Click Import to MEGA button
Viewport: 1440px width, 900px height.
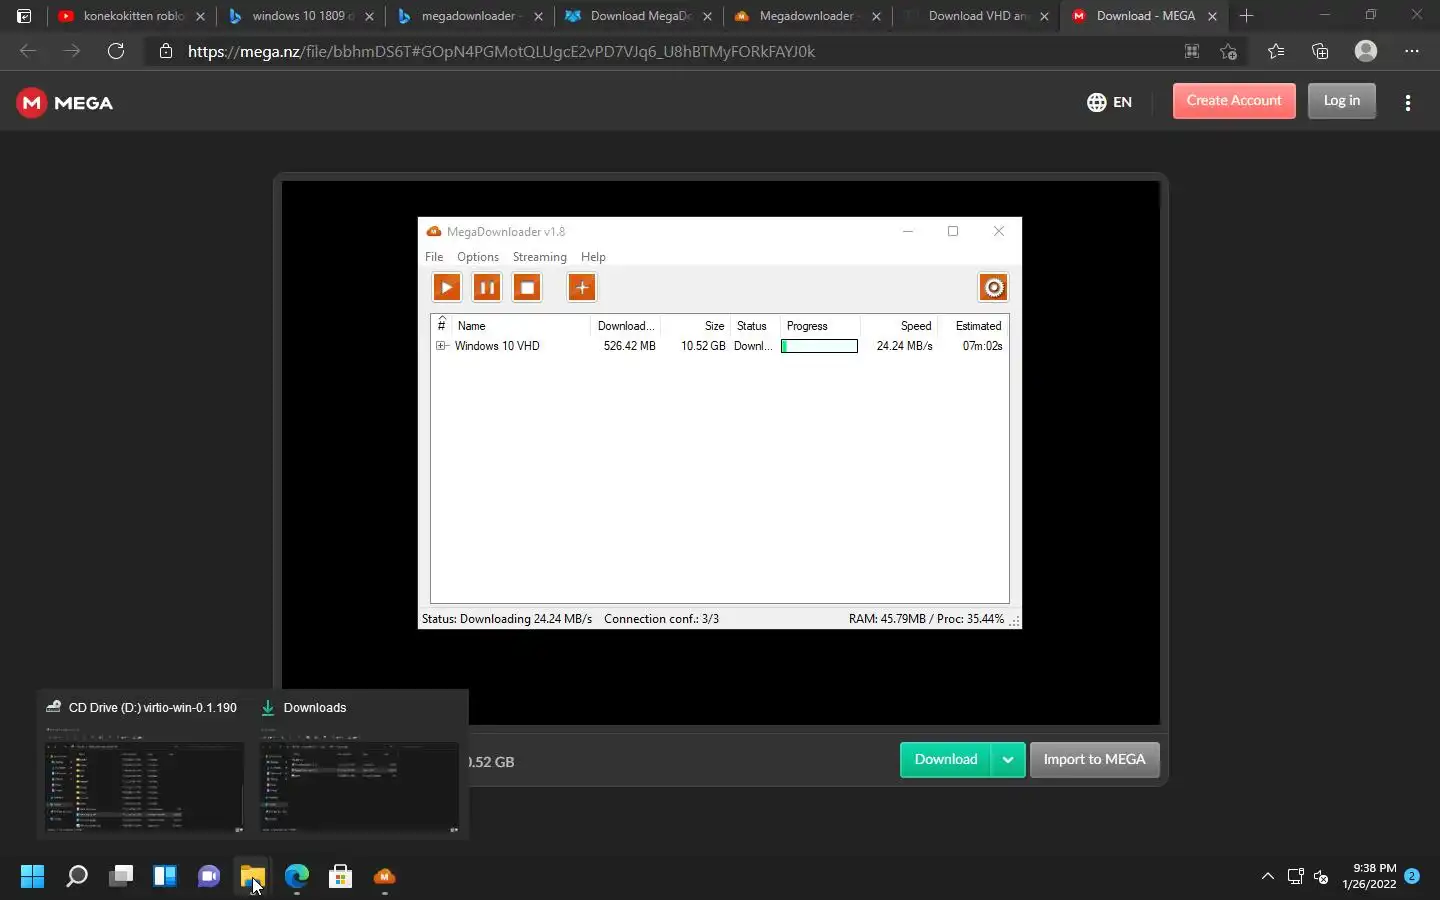(1095, 760)
